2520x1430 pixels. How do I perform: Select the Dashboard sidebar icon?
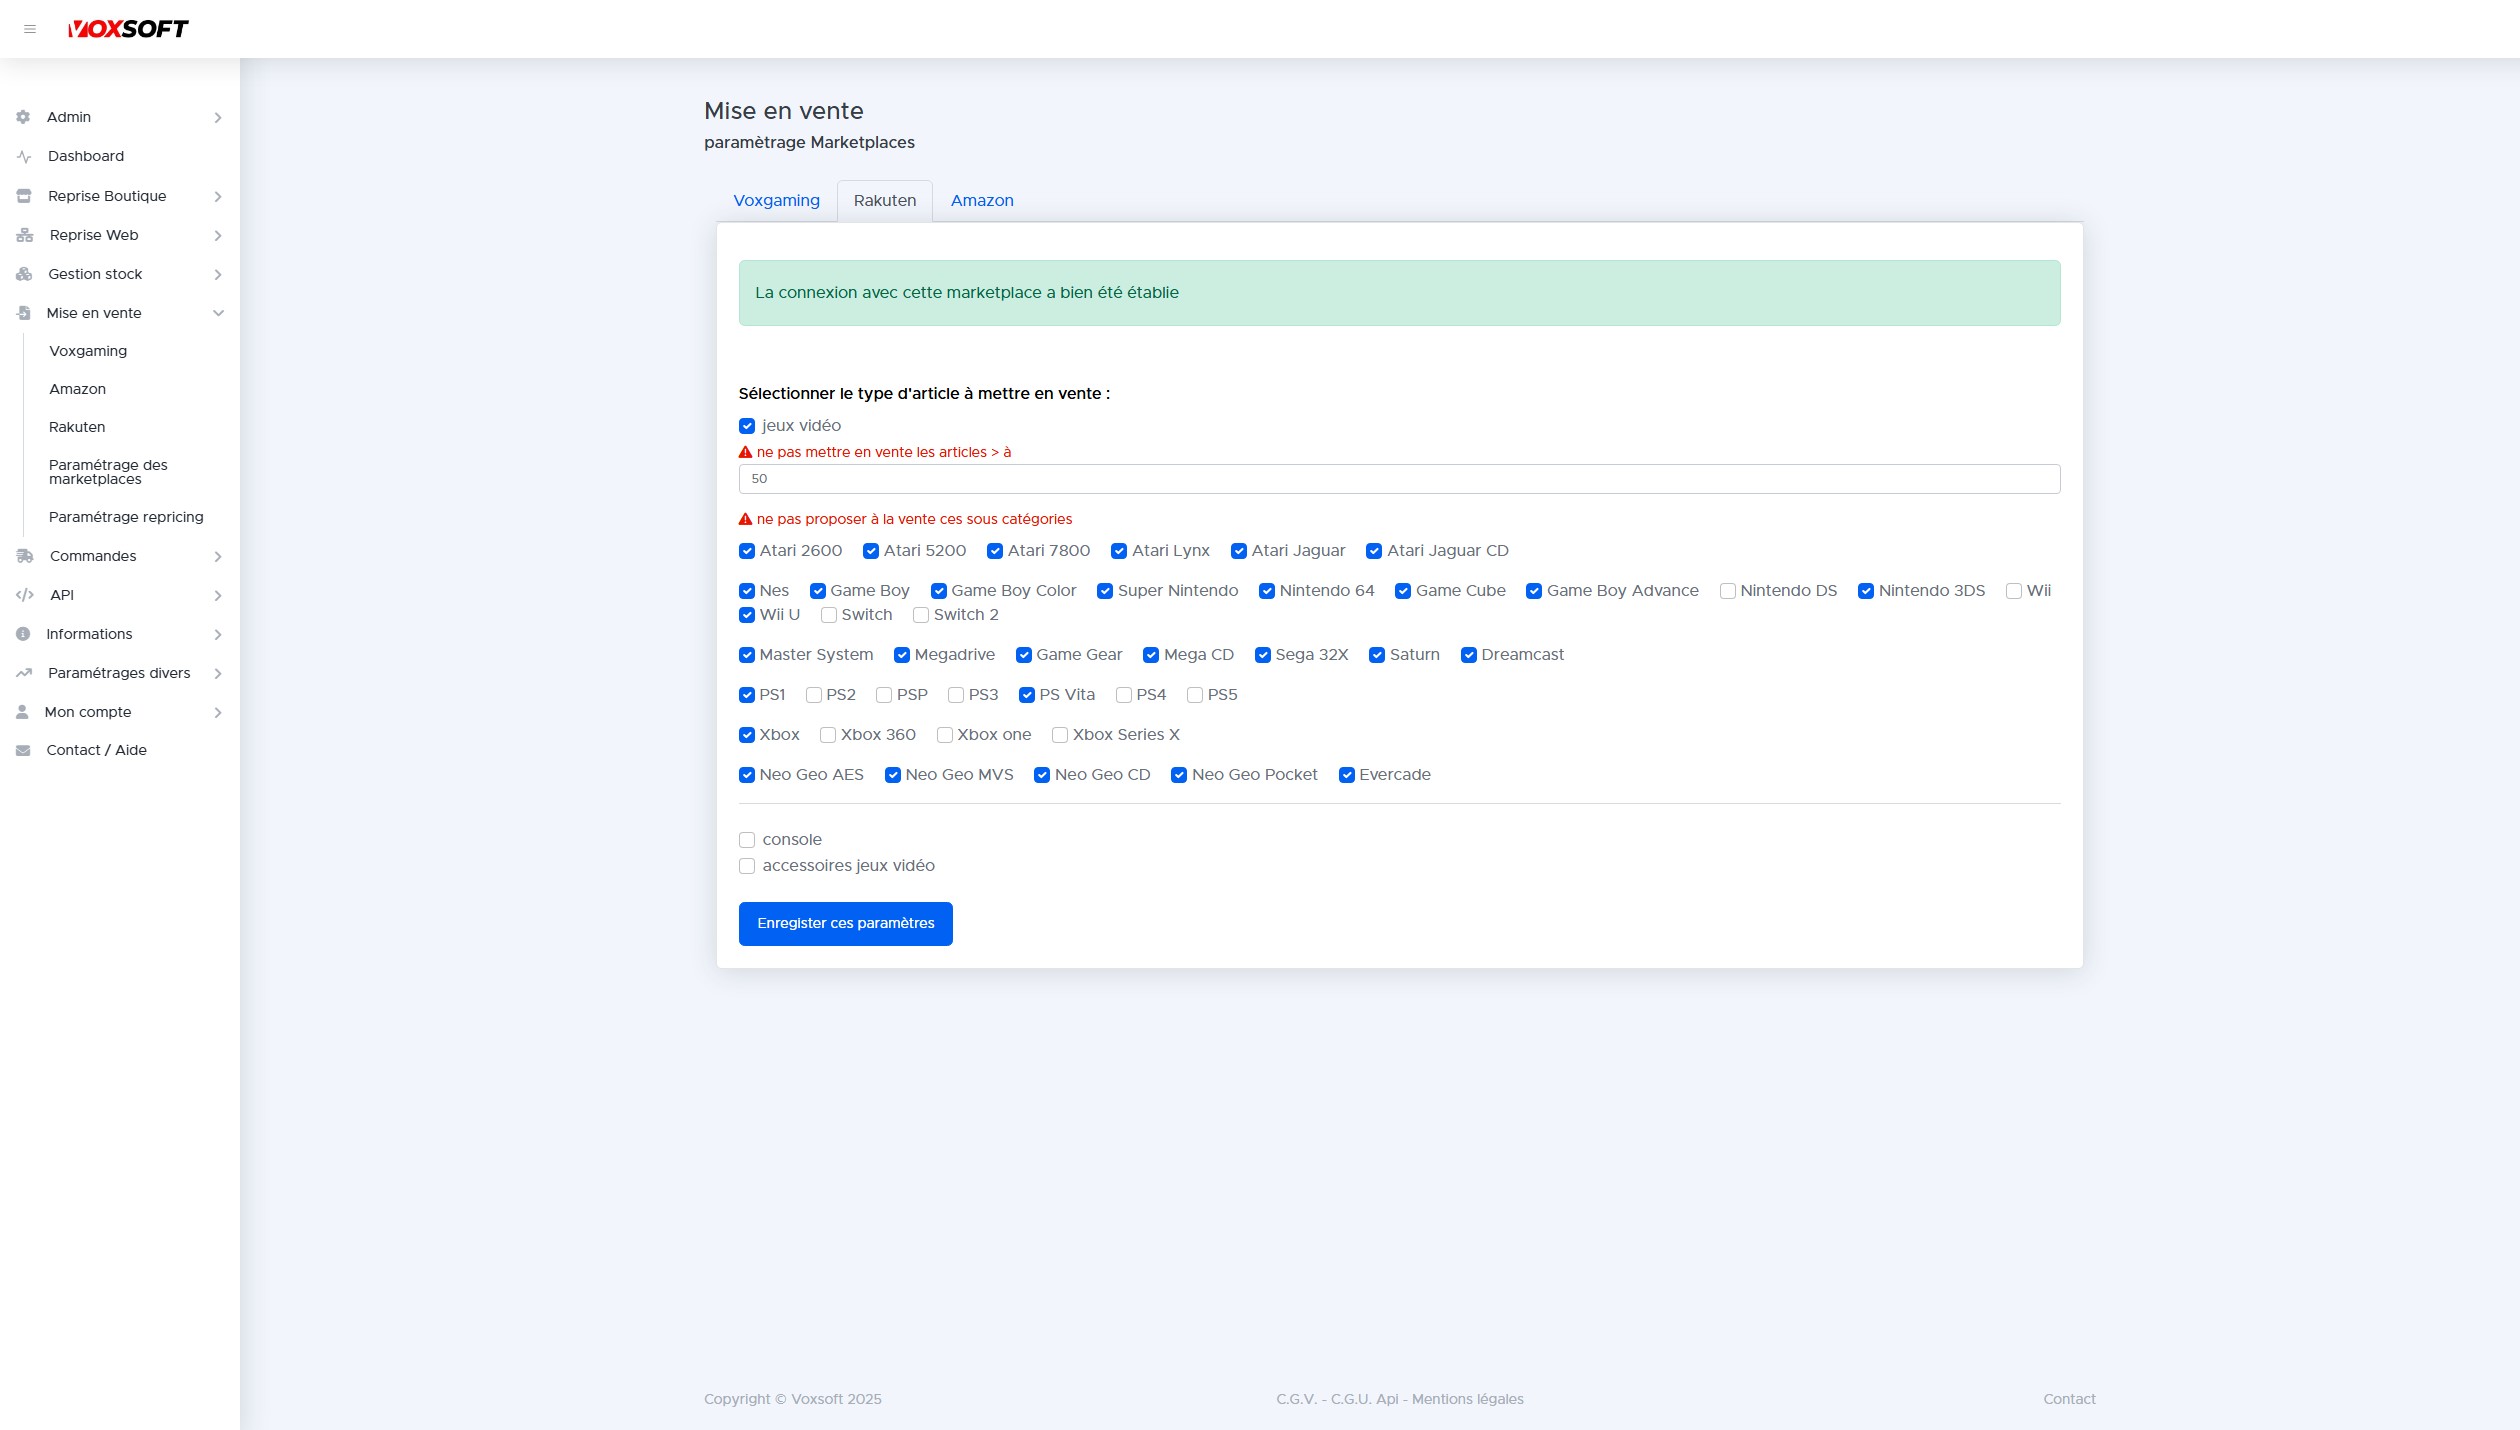(24, 156)
